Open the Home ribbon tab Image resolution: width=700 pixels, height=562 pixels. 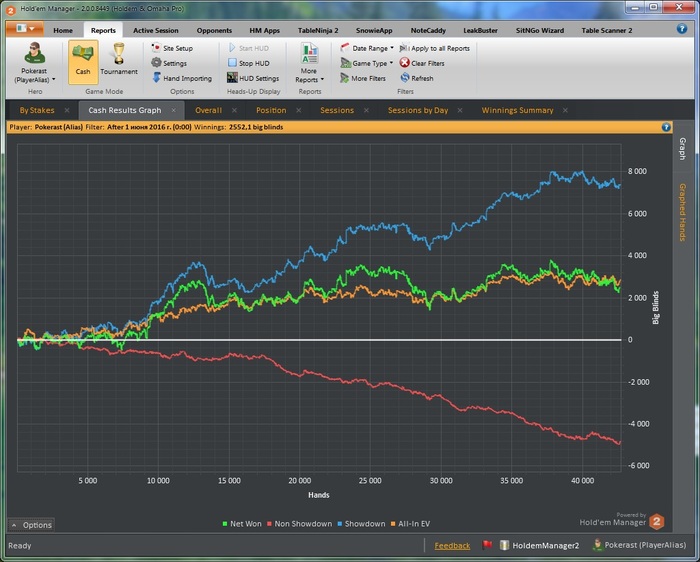tap(63, 30)
